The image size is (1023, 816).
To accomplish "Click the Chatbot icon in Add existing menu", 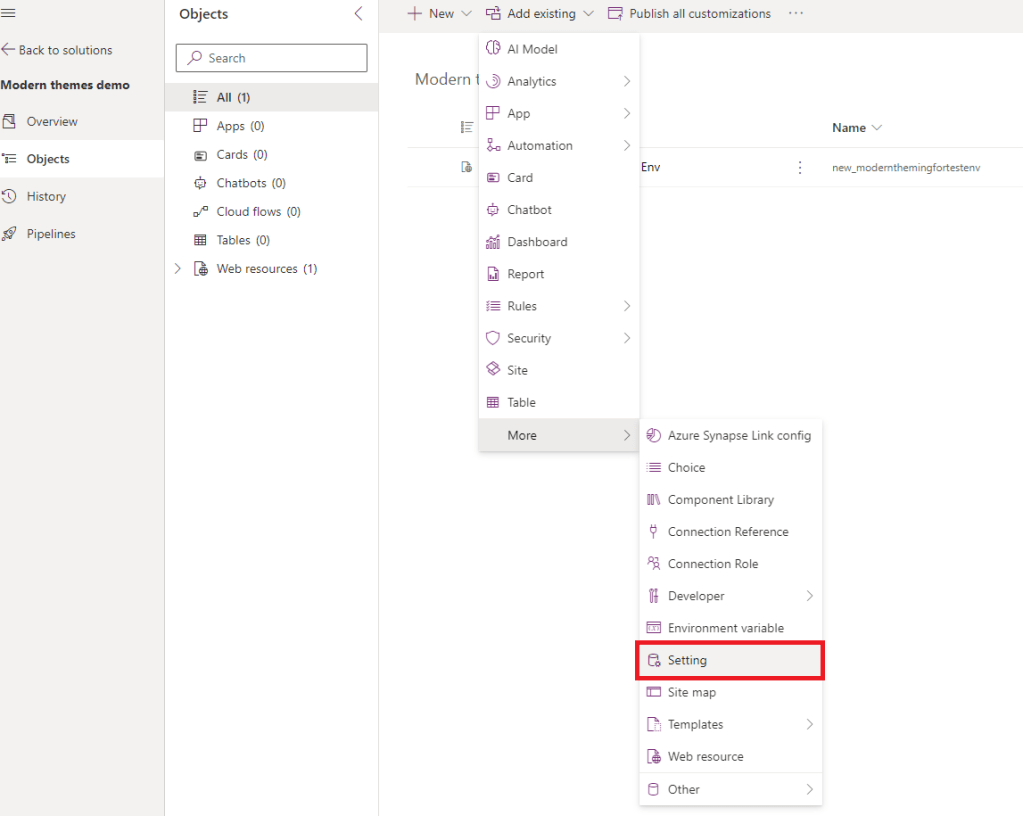I will pyautogui.click(x=492, y=210).
